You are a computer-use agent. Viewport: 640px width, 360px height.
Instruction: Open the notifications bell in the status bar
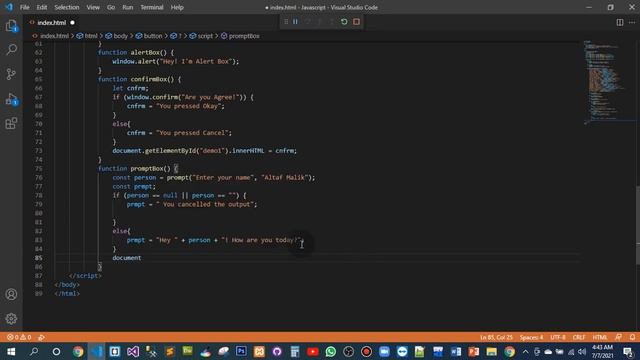tap(632, 337)
